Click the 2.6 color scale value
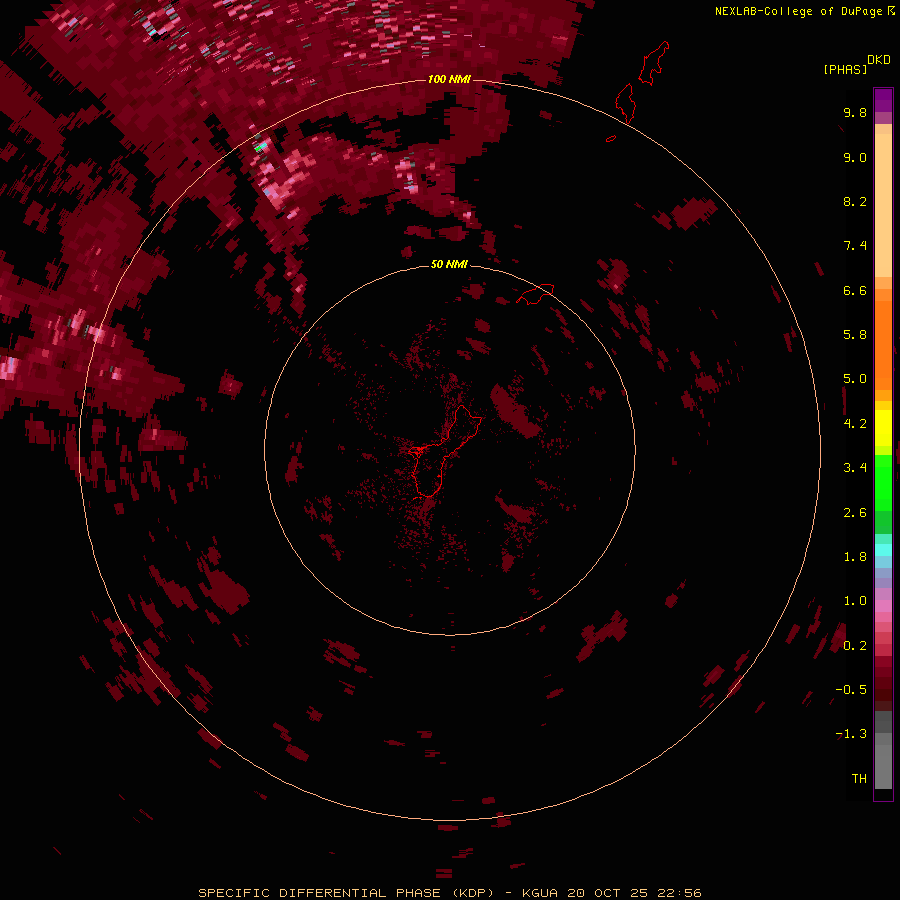 pyautogui.click(x=855, y=513)
